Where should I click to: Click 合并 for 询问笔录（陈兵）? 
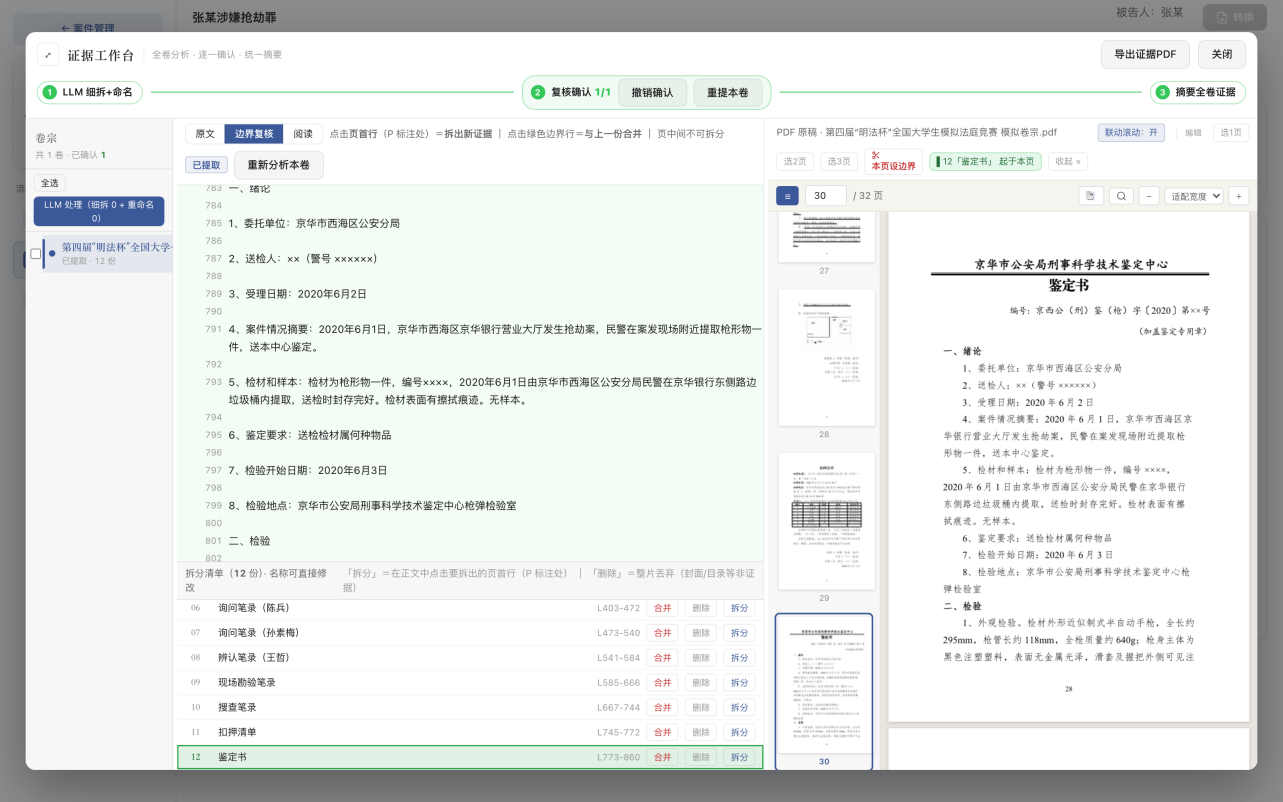pos(662,608)
